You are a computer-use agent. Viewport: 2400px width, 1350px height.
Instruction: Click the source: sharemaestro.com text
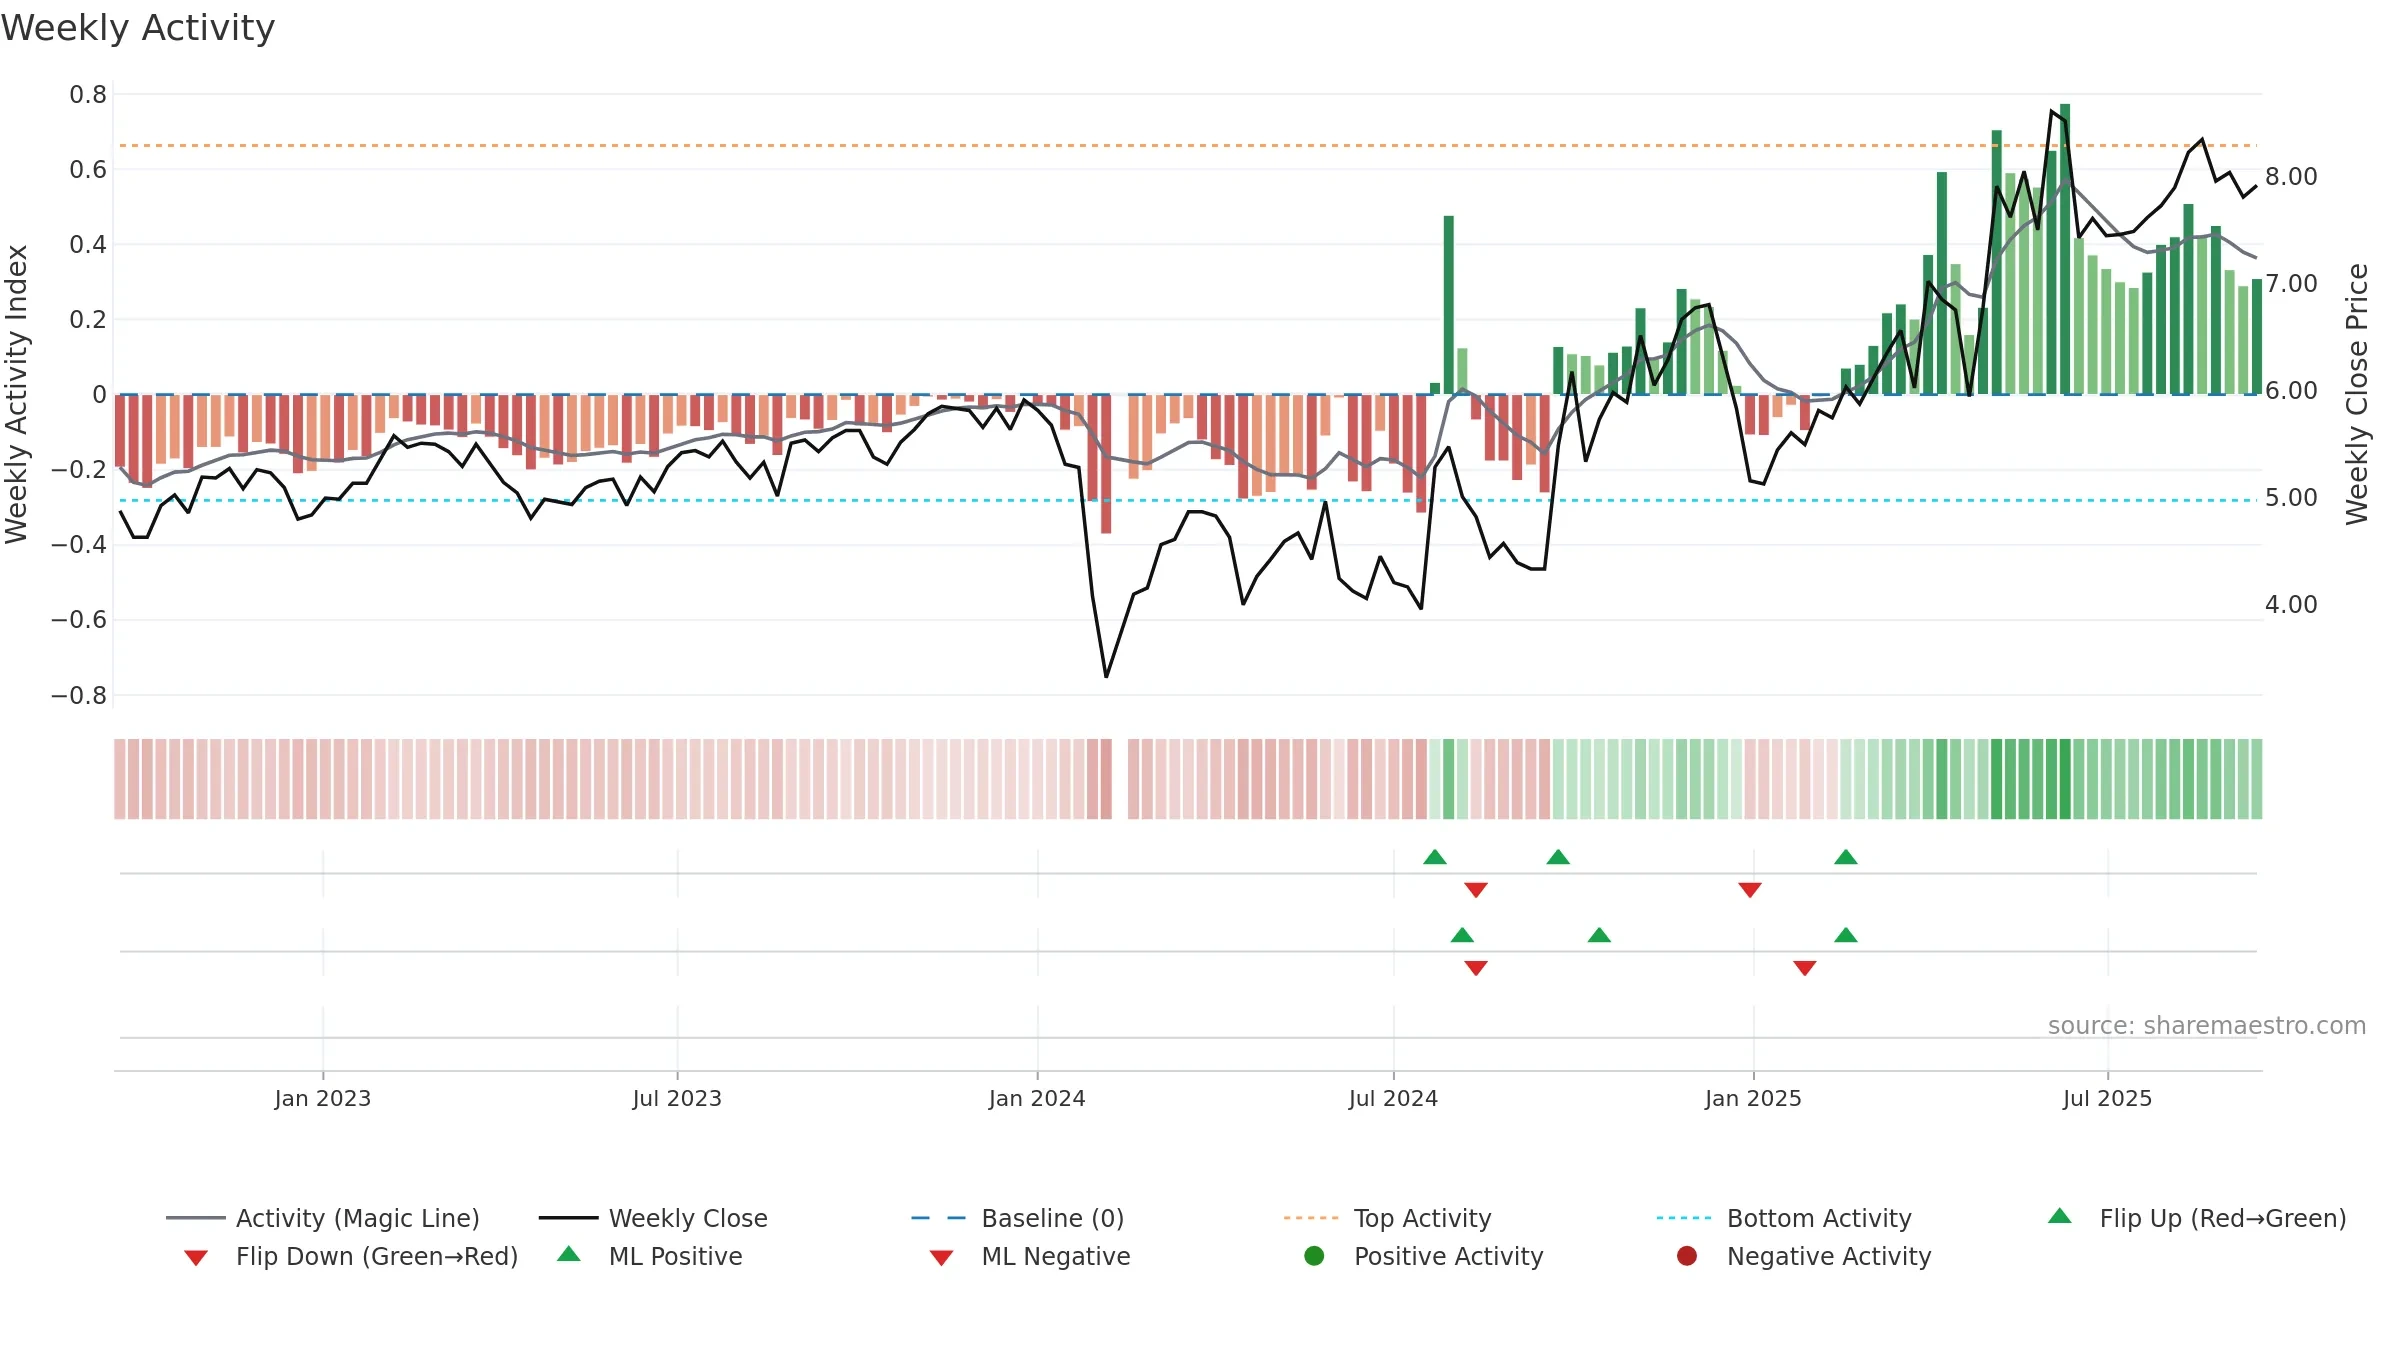tap(2207, 1025)
